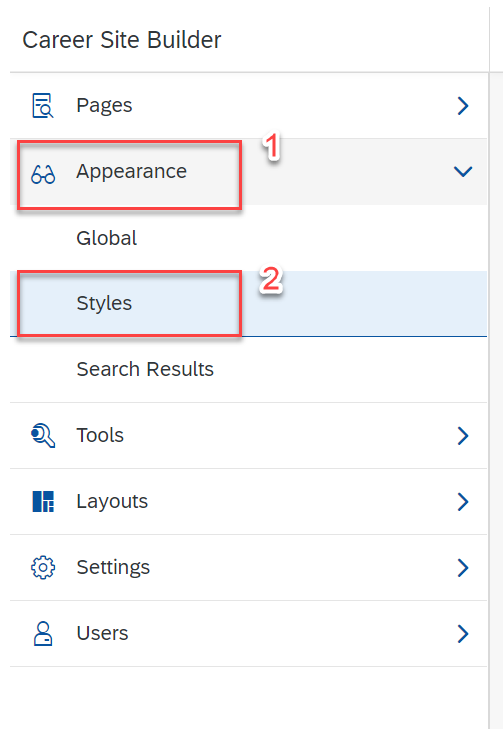Expand the Tools section chevron
The width and height of the screenshot is (503, 729).
pos(463,436)
